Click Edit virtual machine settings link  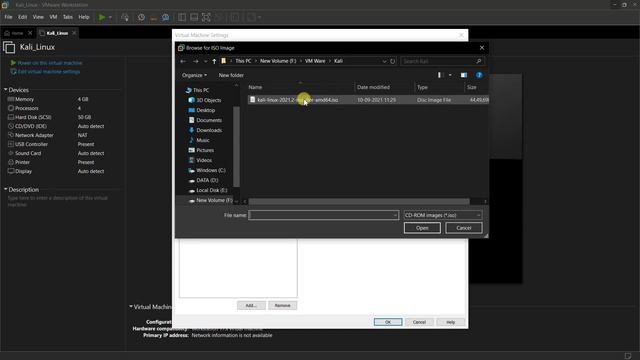click(x=49, y=72)
